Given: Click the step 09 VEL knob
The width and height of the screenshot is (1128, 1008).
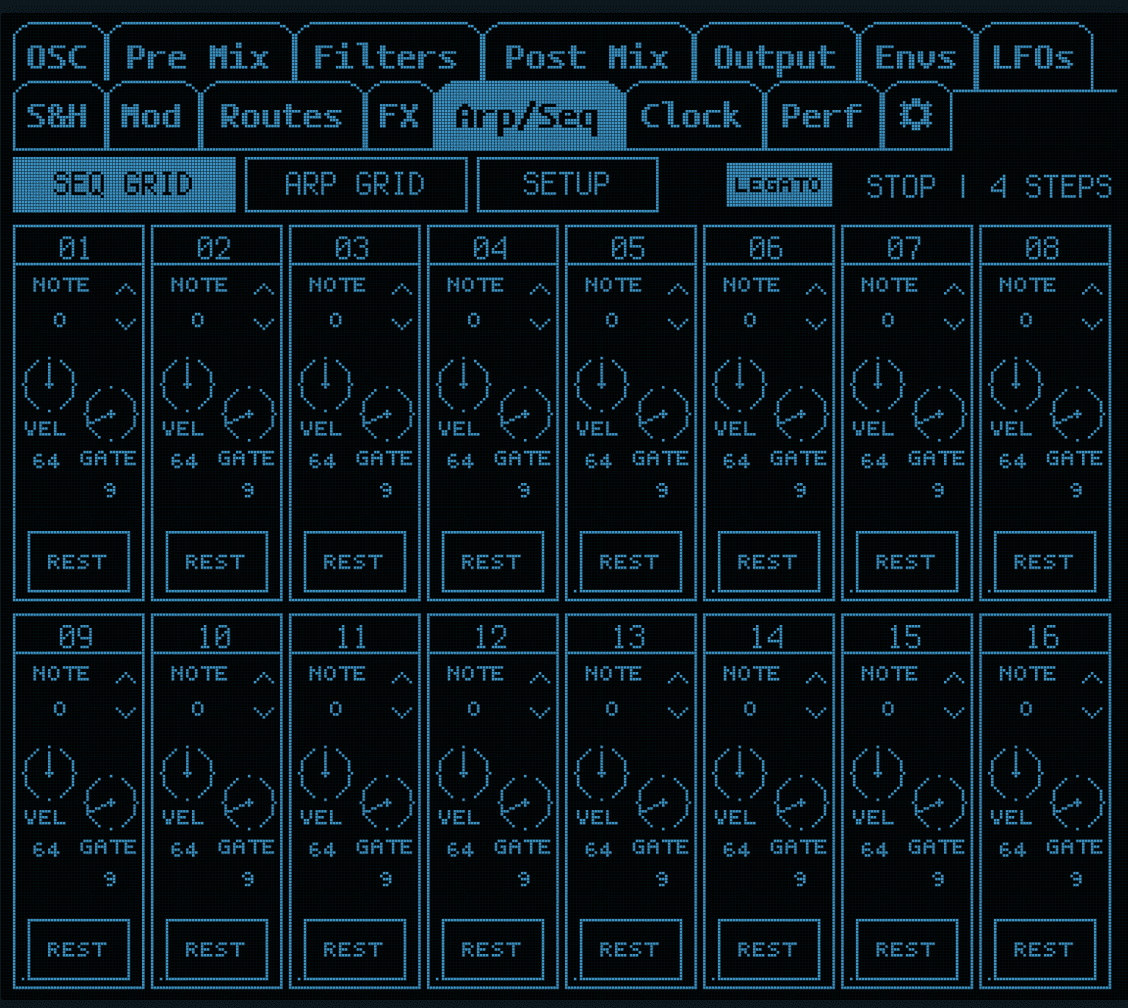Looking at the screenshot, I should point(49,773).
